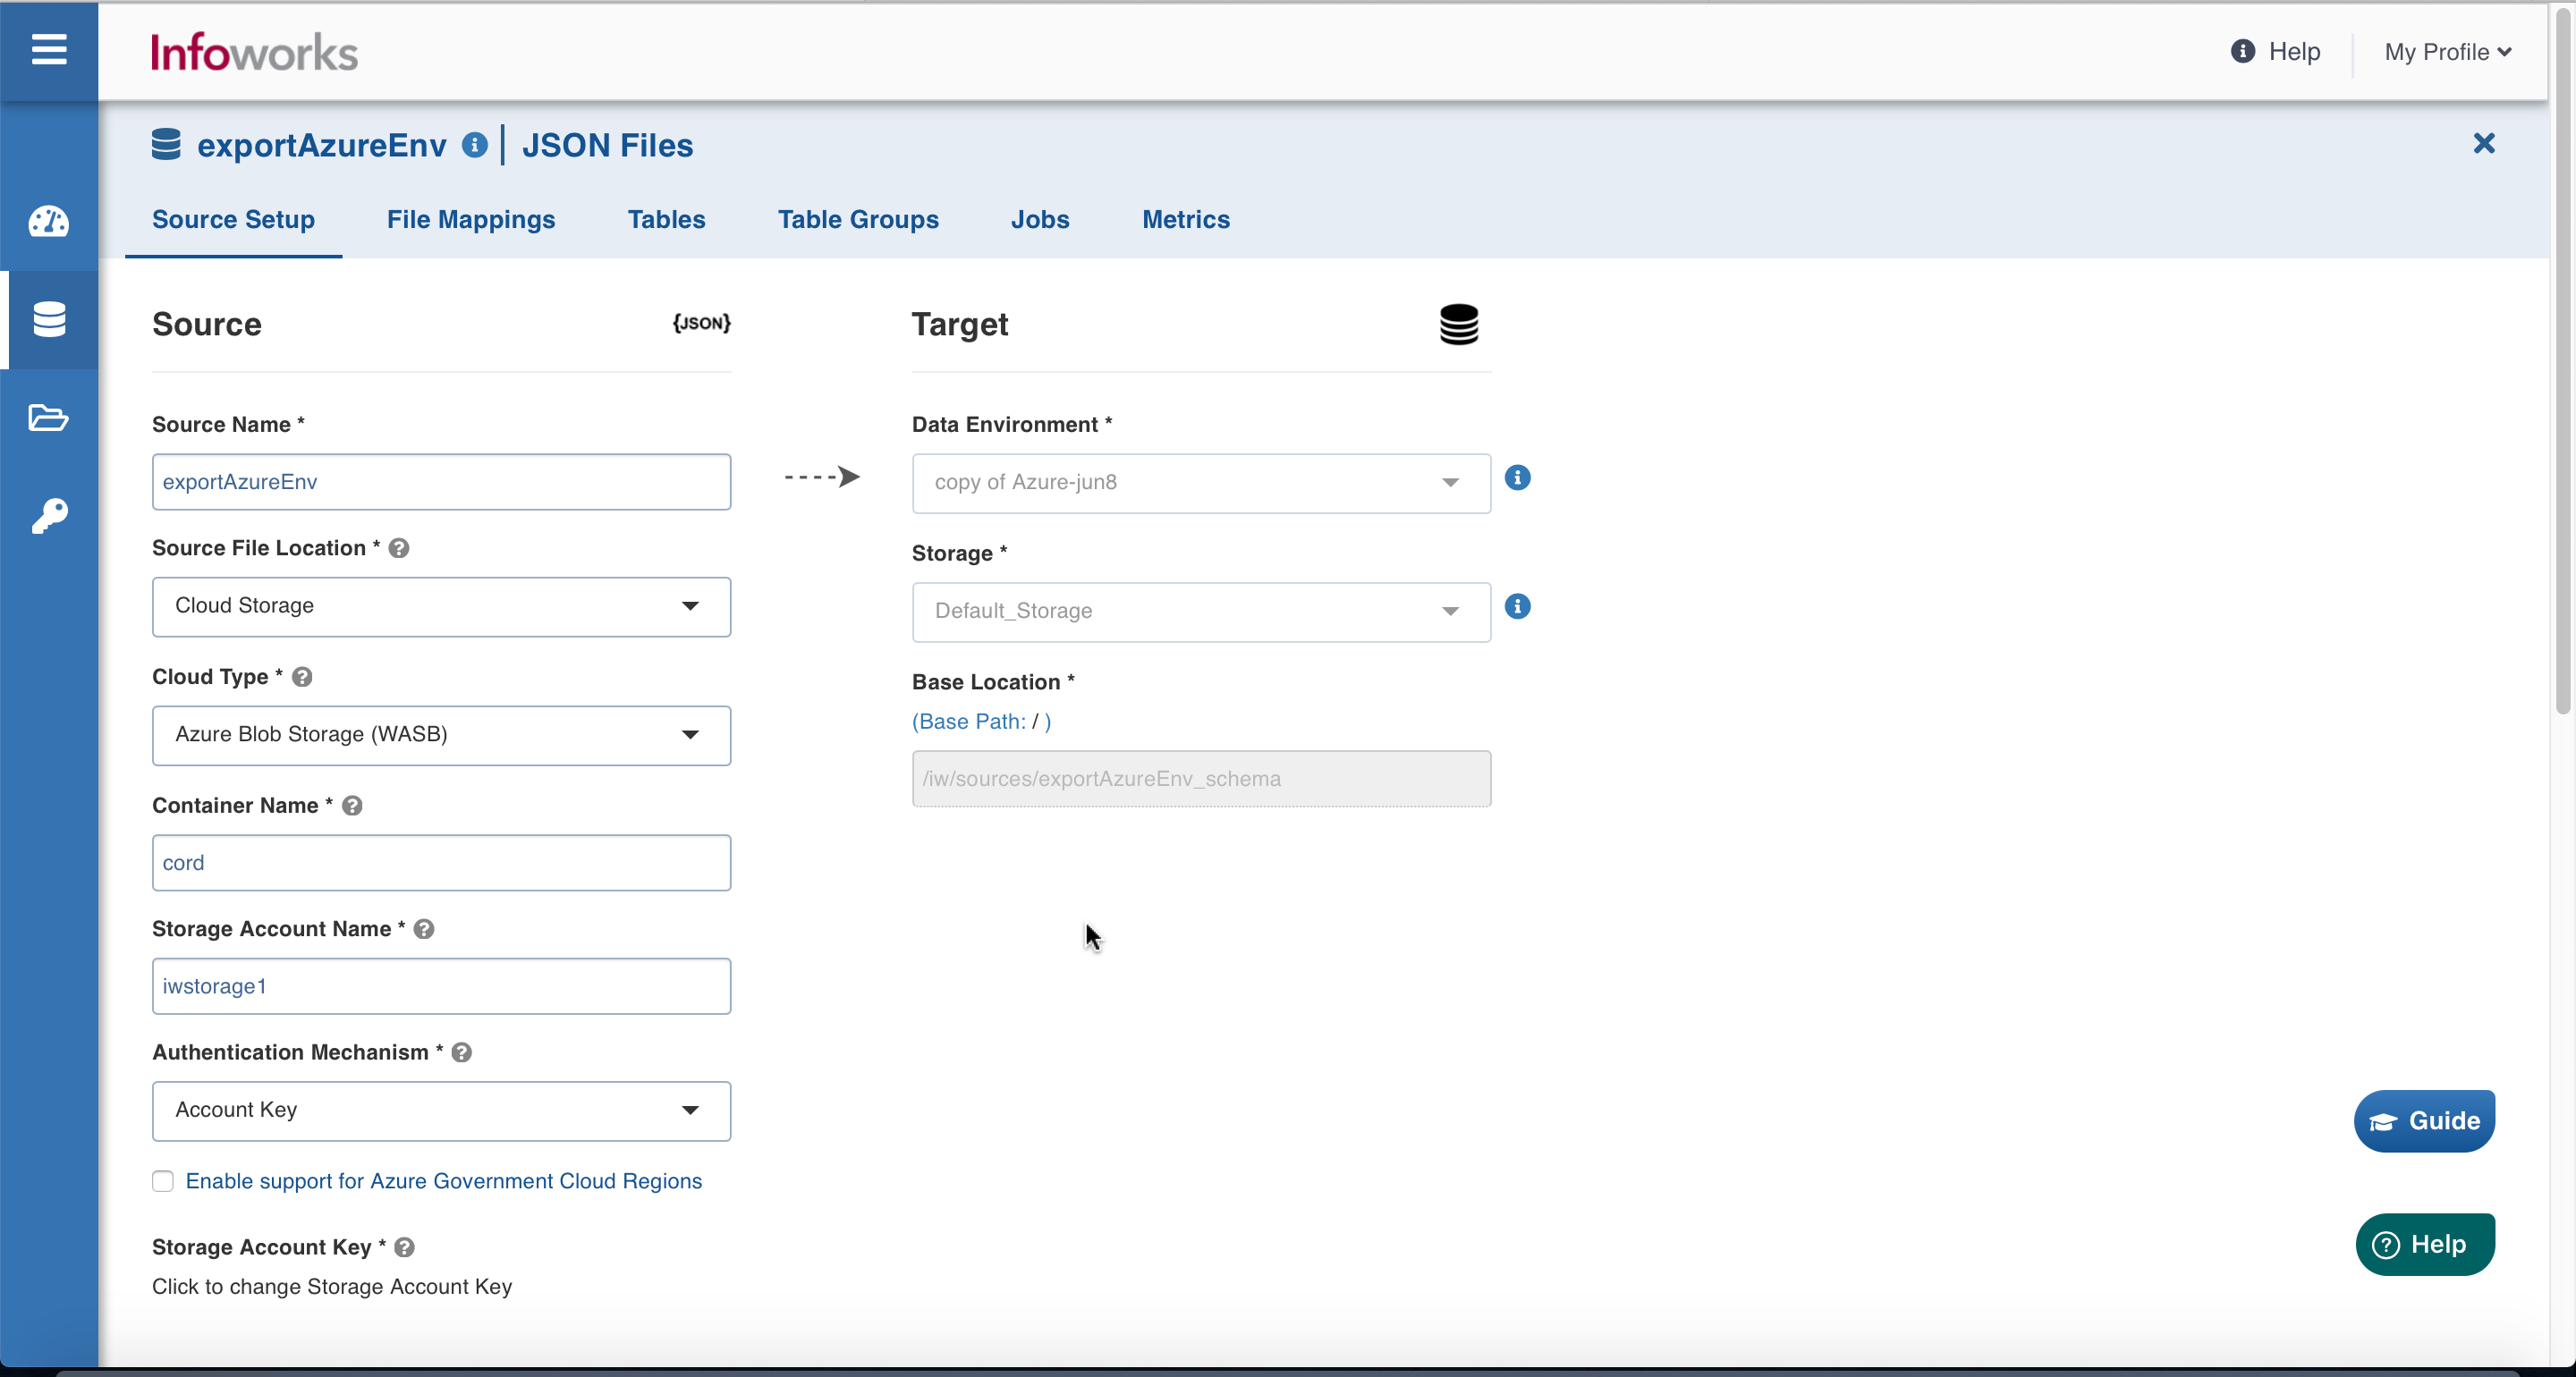
Task: Open the dashboard gauge sidebar icon
Action: point(48,221)
